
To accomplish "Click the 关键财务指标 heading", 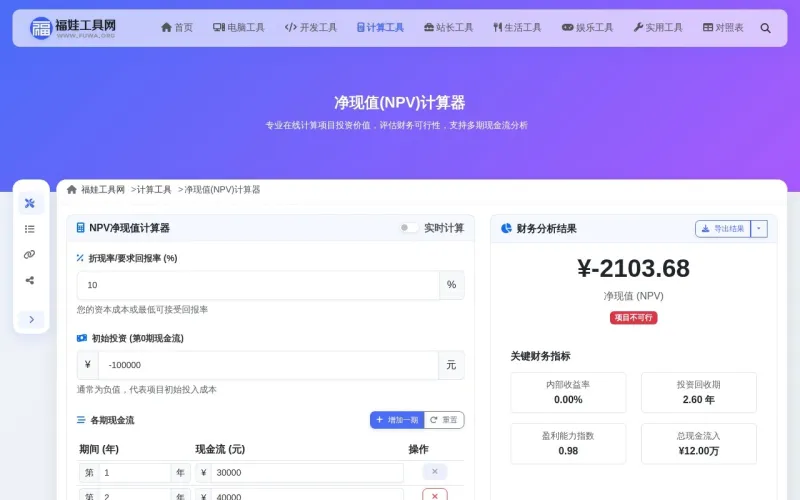I will tap(540, 356).
